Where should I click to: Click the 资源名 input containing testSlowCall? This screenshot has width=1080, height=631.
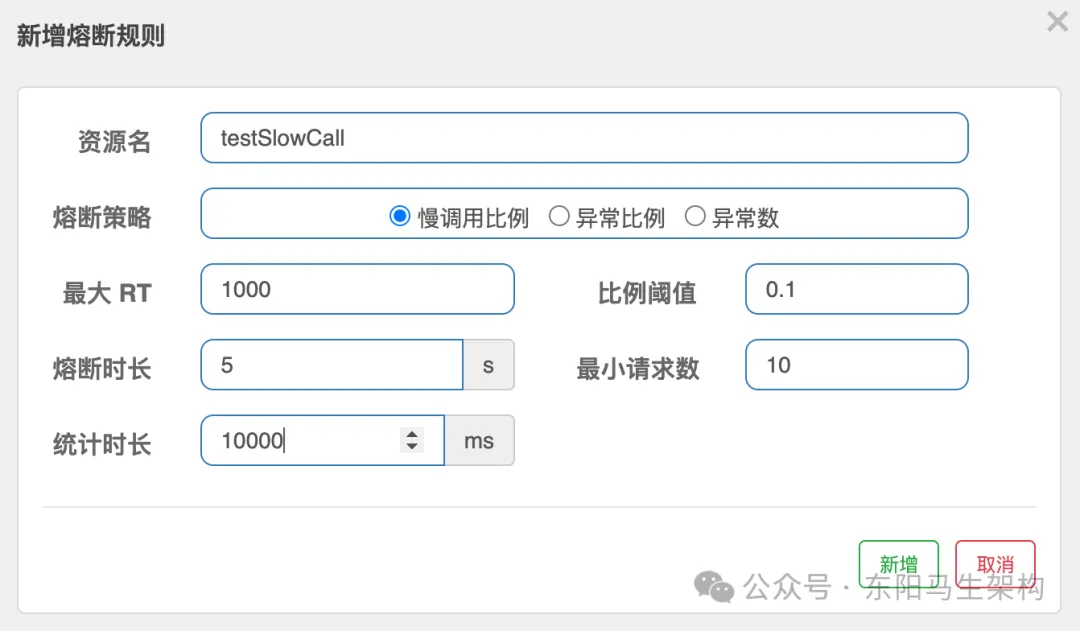[x=584, y=138]
